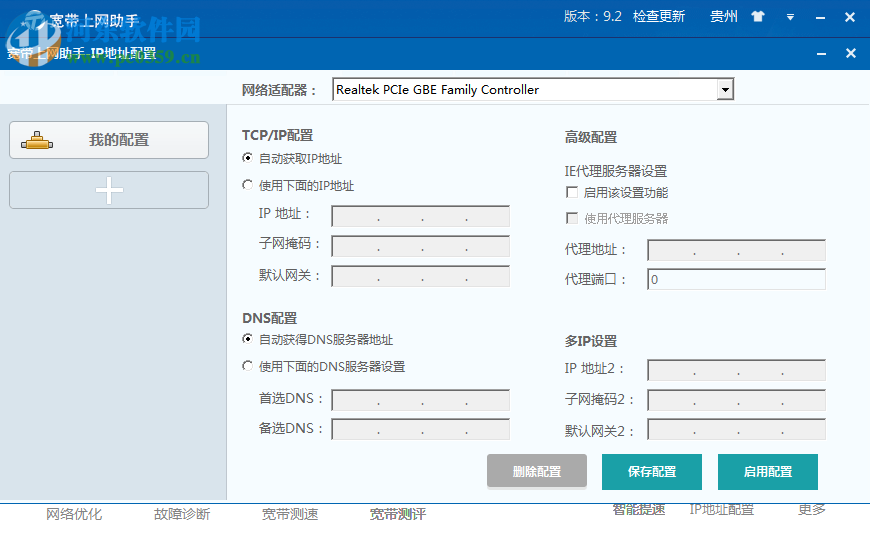The width and height of the screenshot is (870, 540).
Task: Switch to 故障诊断 tab
Action: pos(182,514)
